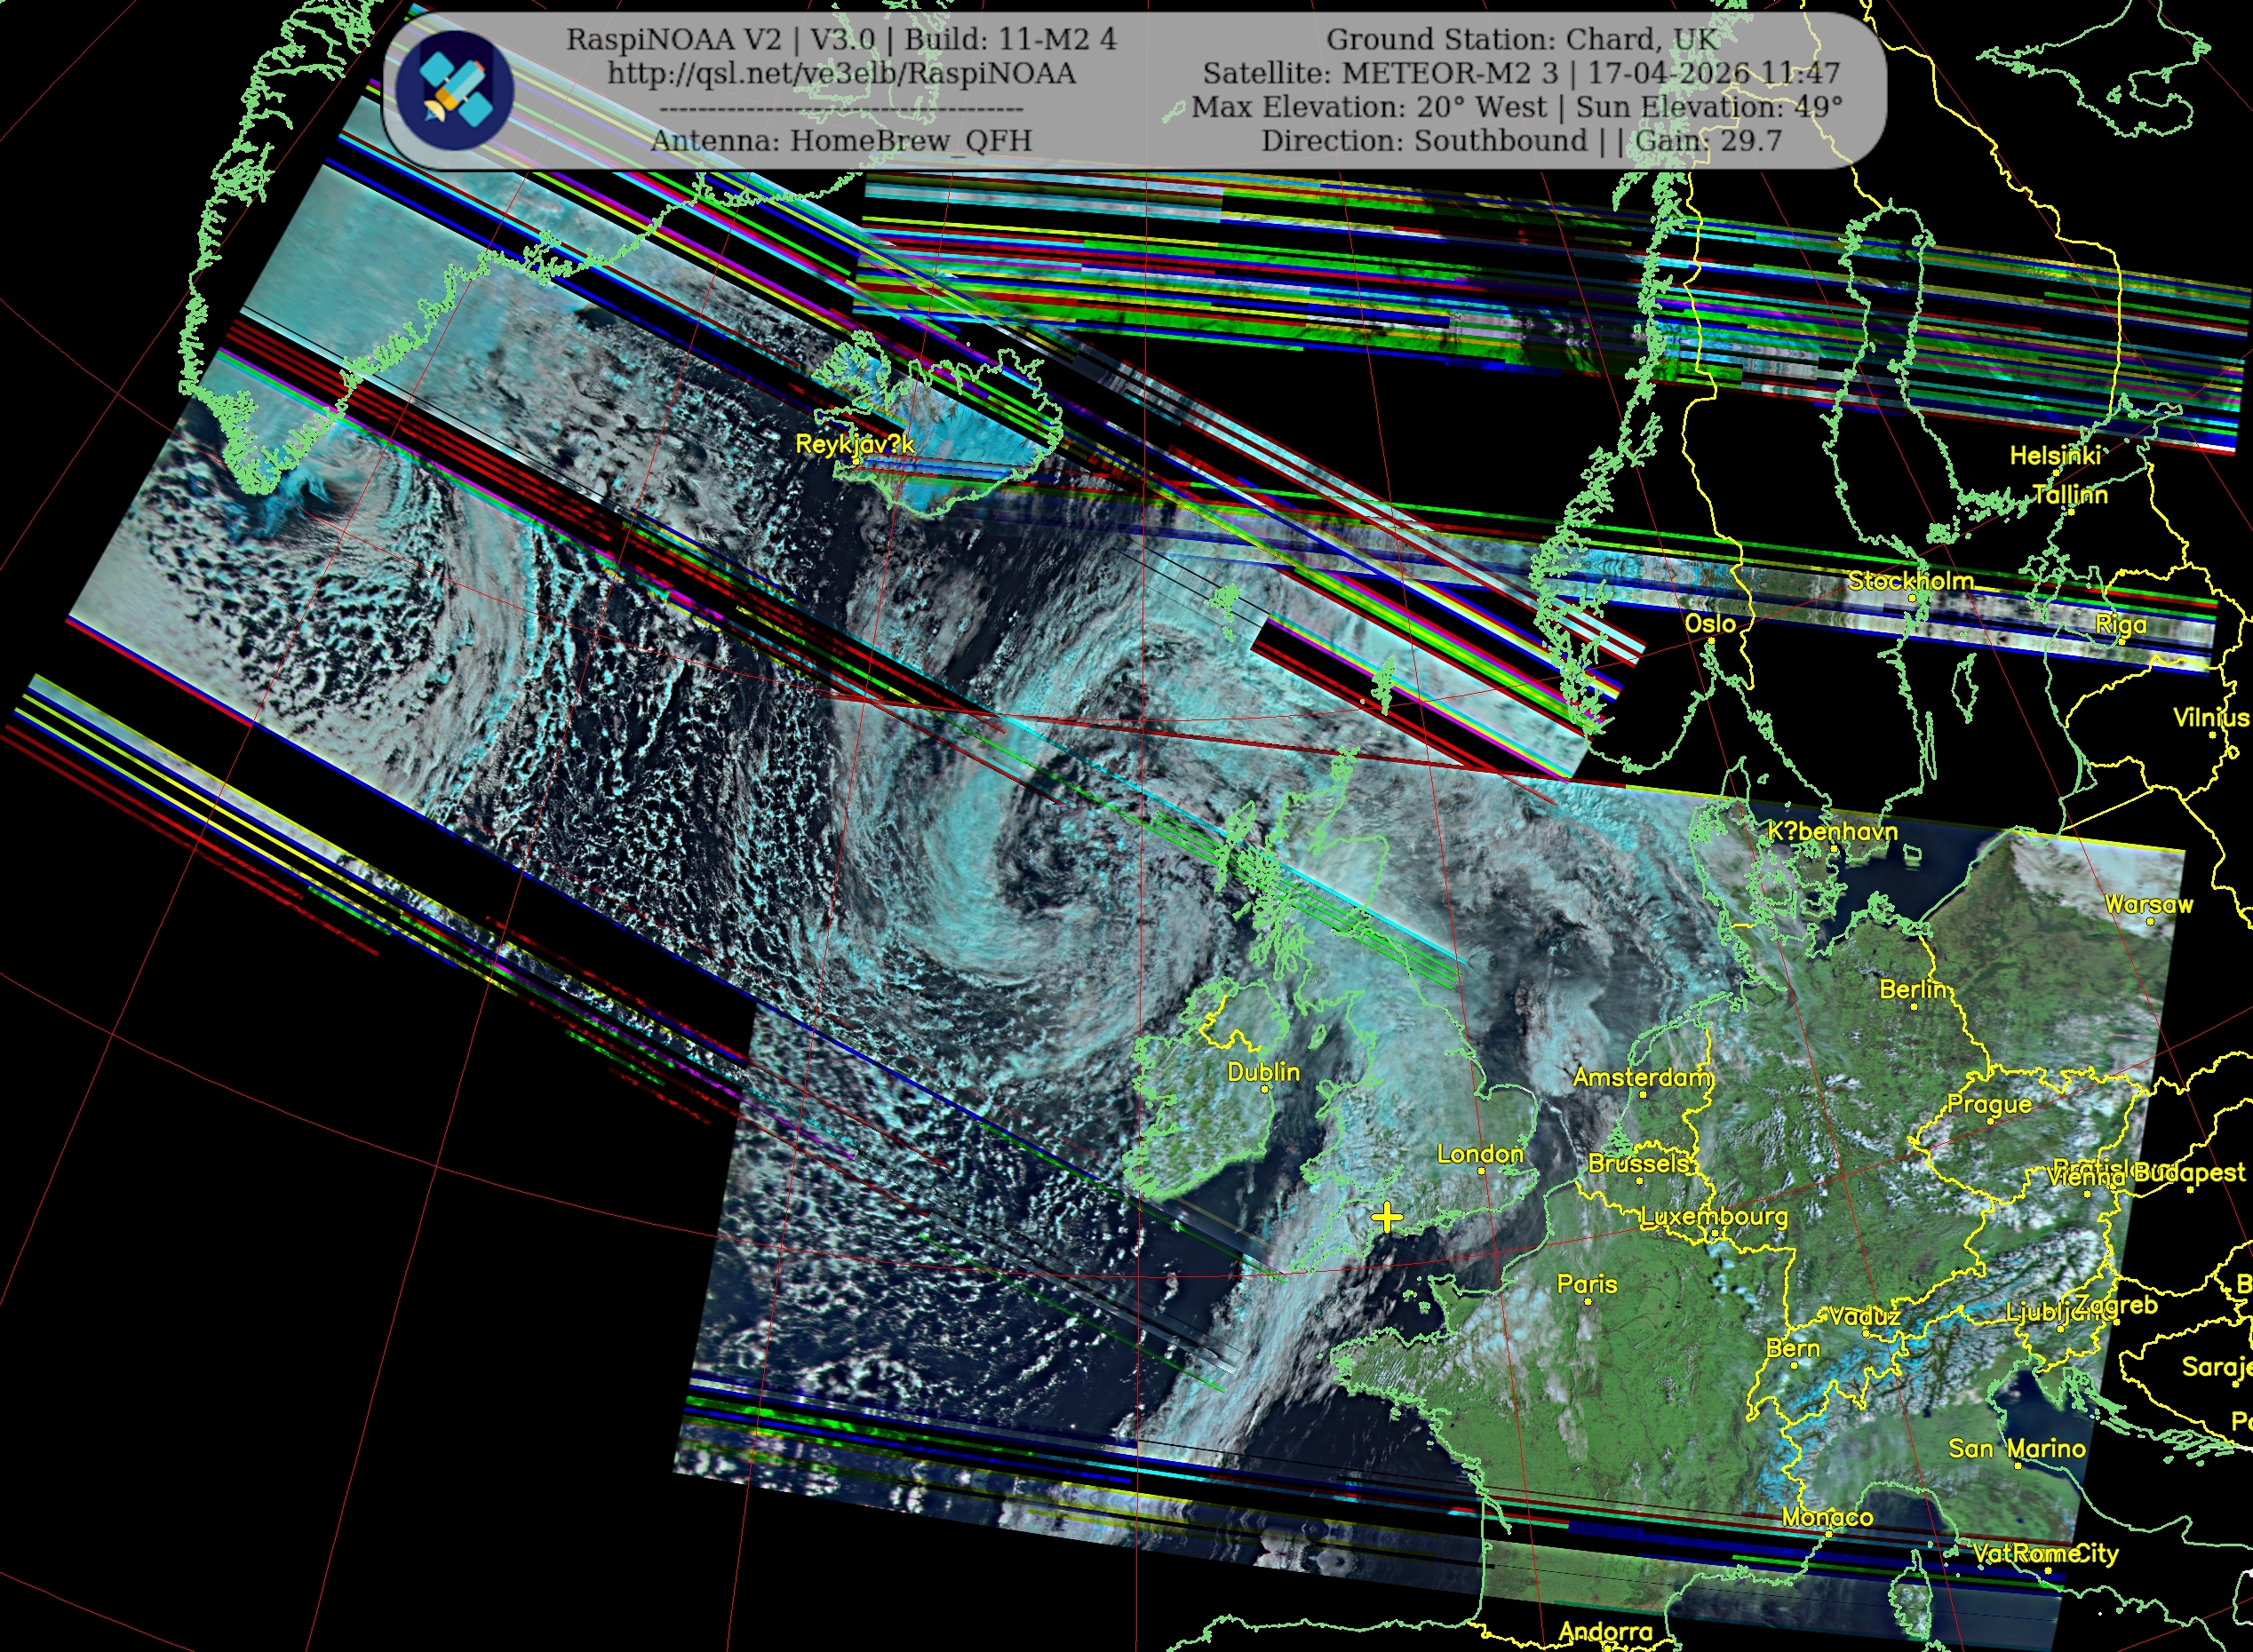Screen dimensions: 2253x1652
Task: Click the RaspiNOAA satellite logo icon
Action: pos(455,91)
